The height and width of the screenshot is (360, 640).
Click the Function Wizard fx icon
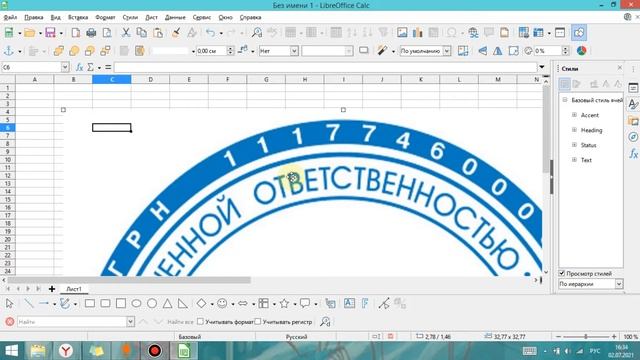(80, 67)
